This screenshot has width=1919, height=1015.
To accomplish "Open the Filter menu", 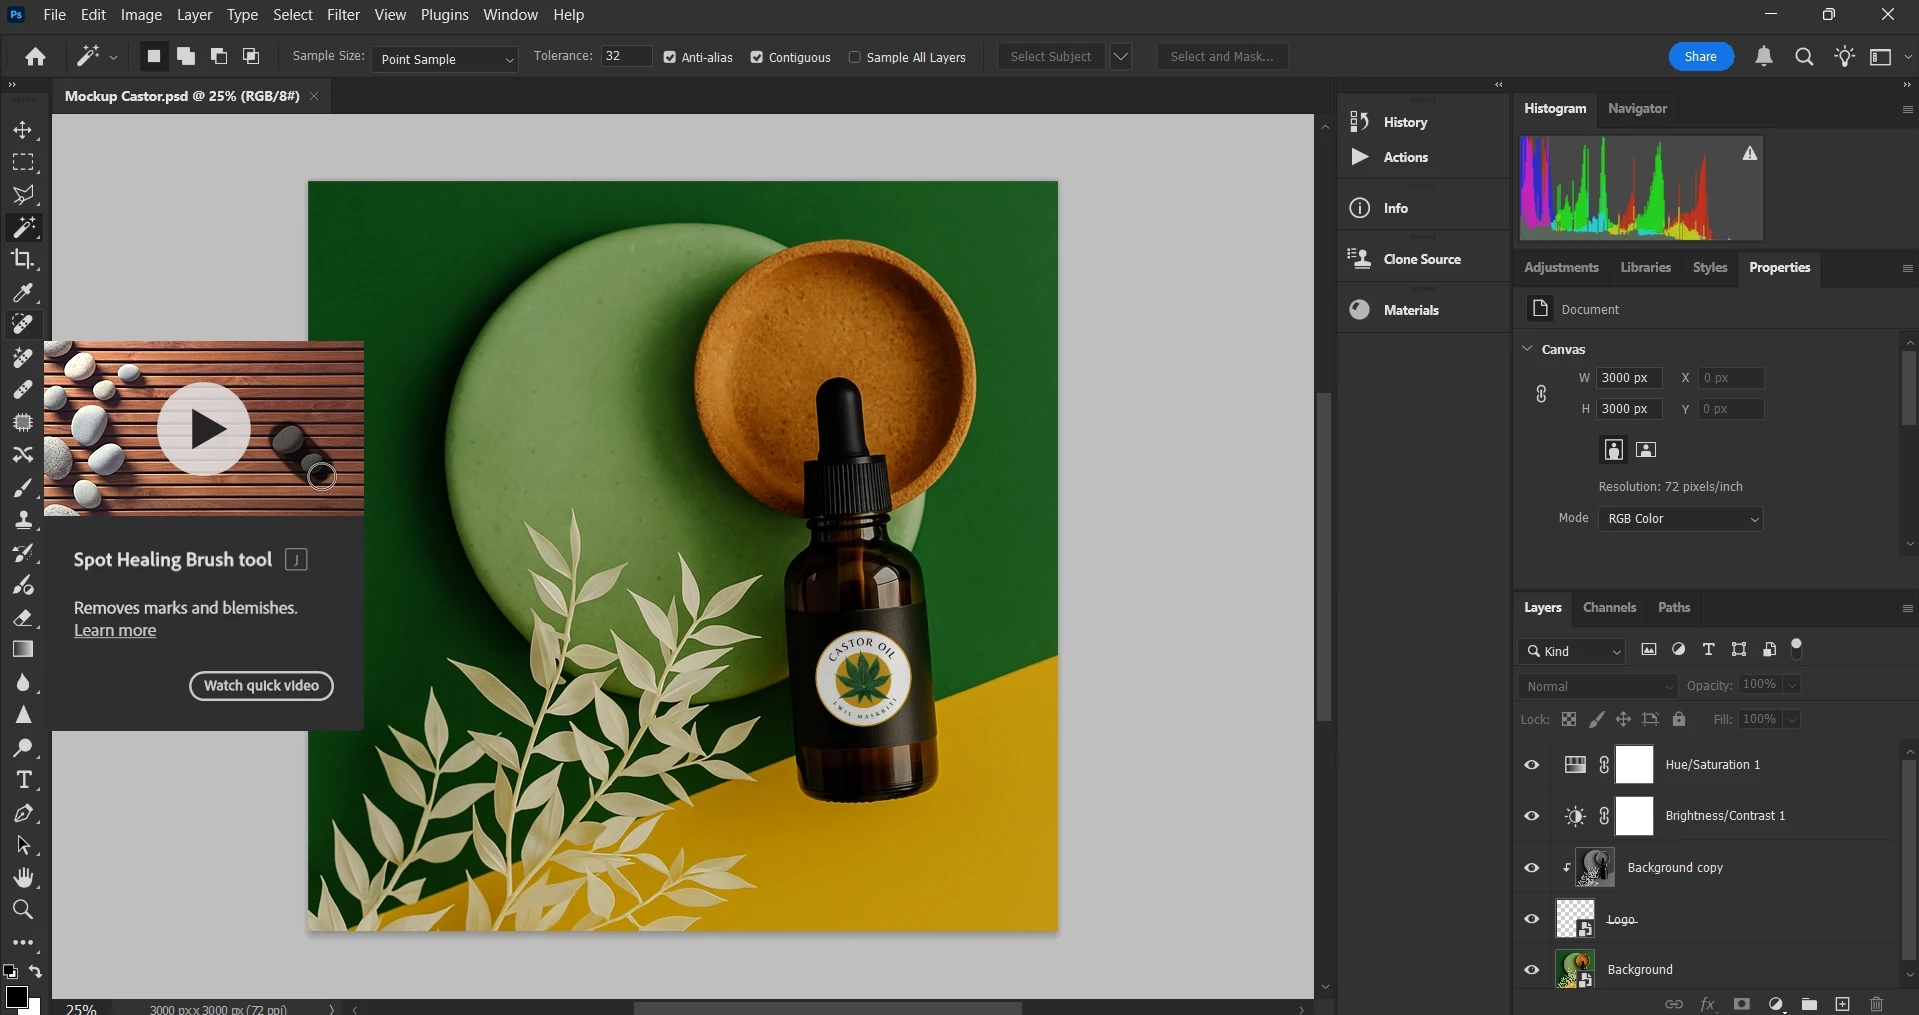I will (343, 15).
